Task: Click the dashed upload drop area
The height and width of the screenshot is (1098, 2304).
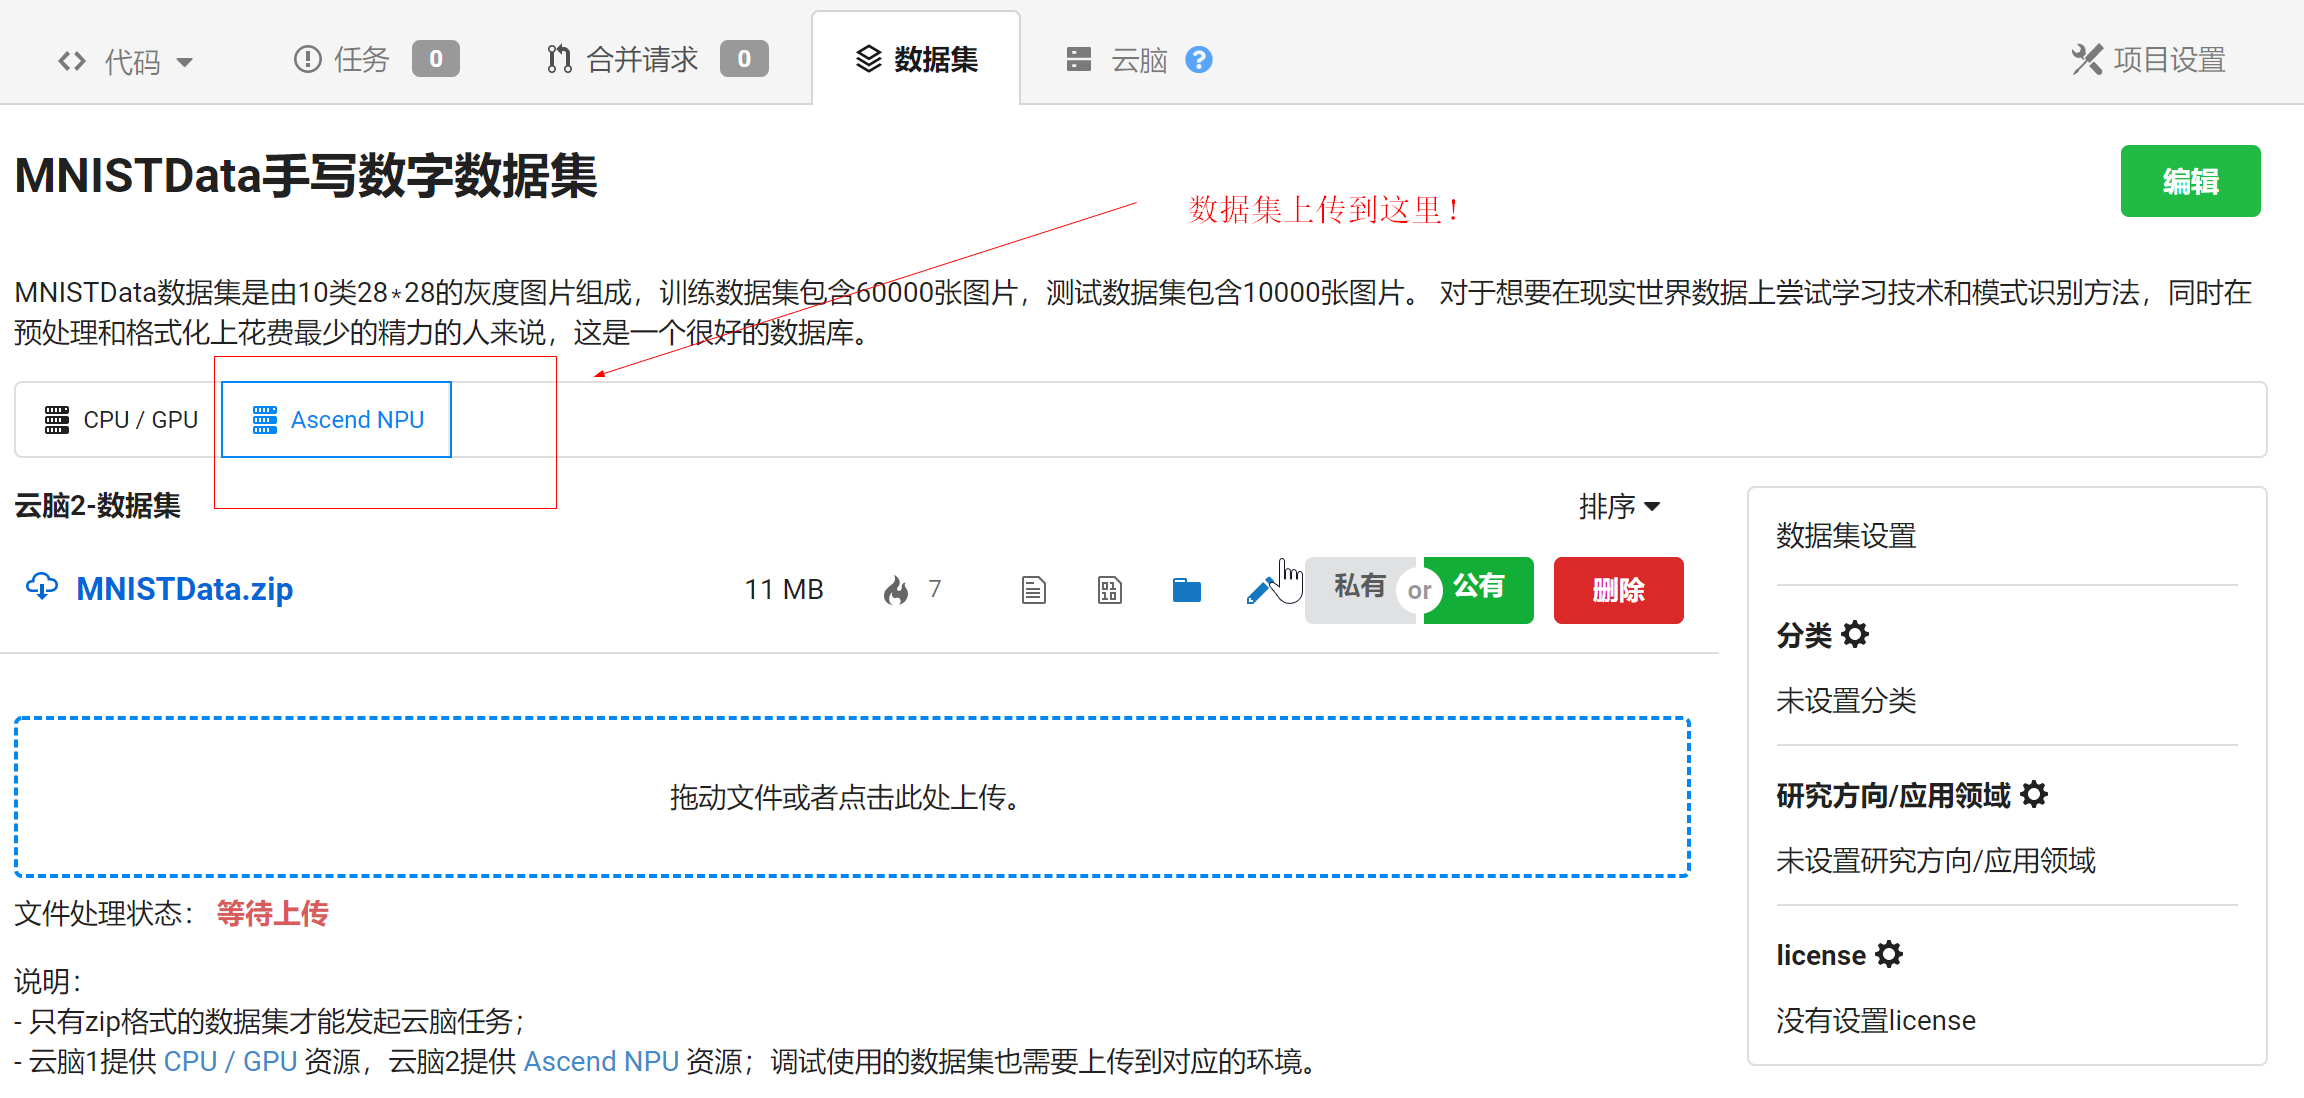Action: tap(852, 797)
